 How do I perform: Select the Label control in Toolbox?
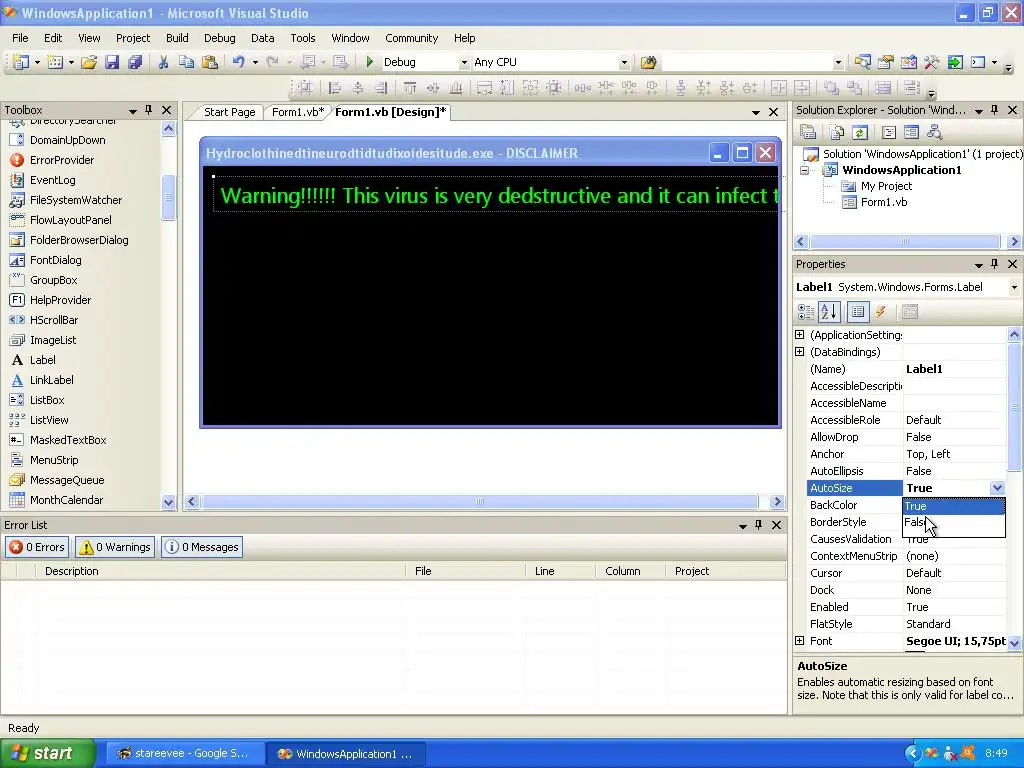(x=42, y=360)
